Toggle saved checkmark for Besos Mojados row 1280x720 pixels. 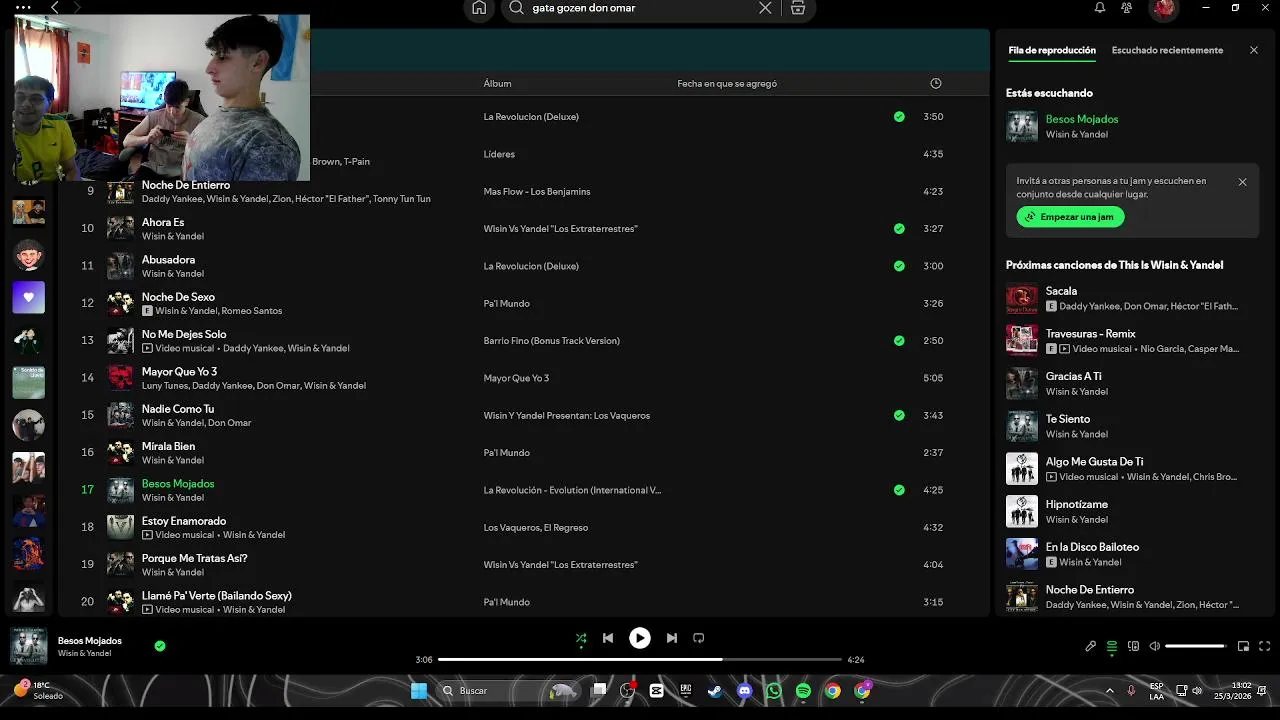tap(899, 490)
